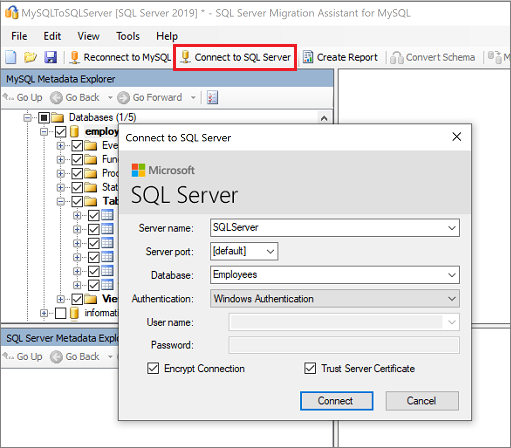The height and width of the screenshot is (448, 511).
Task: Click Go Up in SQL Server Metadata Explorer
Action: [23, 356]
